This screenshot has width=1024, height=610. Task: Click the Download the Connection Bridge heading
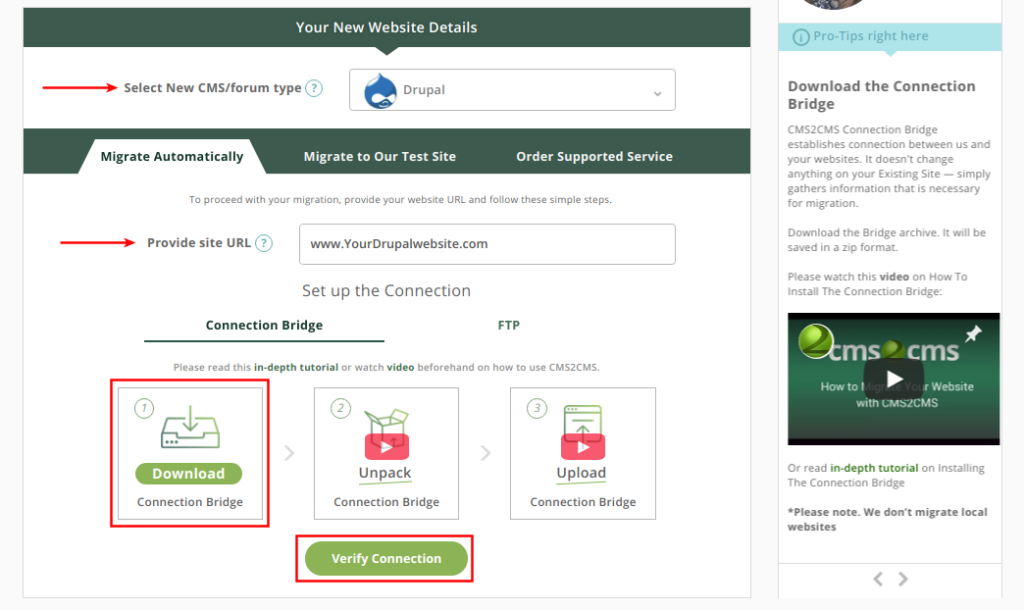(882, 95)
